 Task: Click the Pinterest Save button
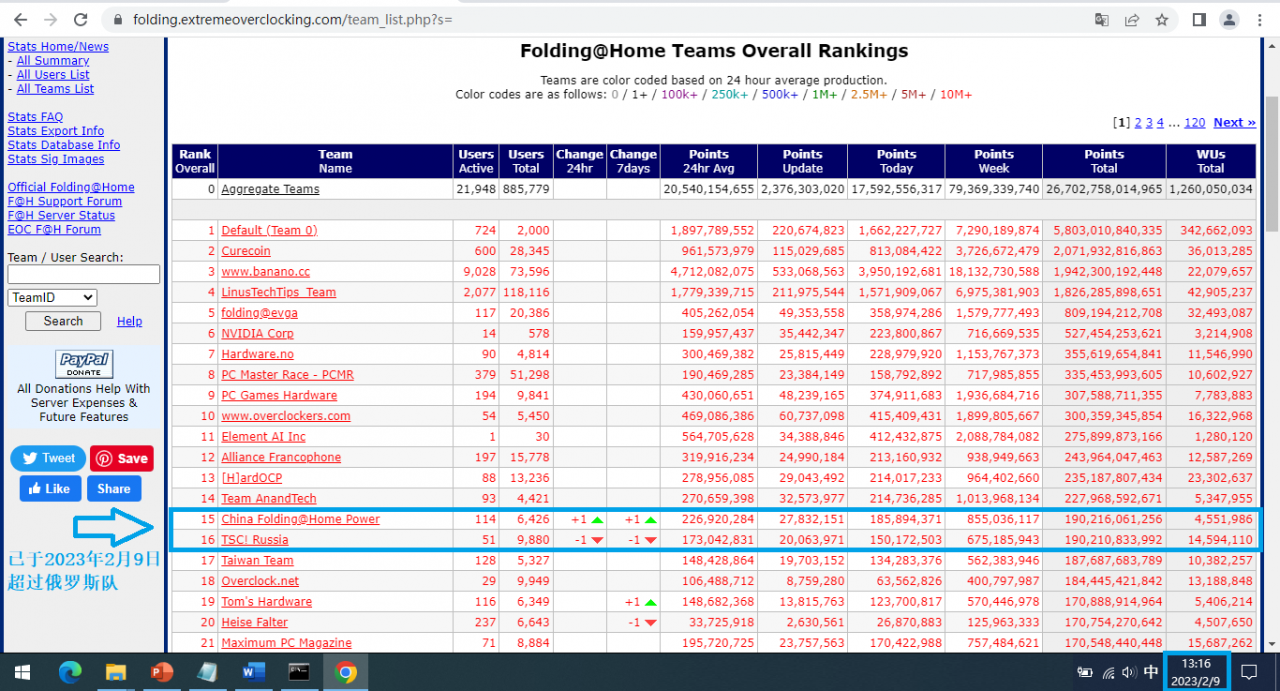coord(122,458)
